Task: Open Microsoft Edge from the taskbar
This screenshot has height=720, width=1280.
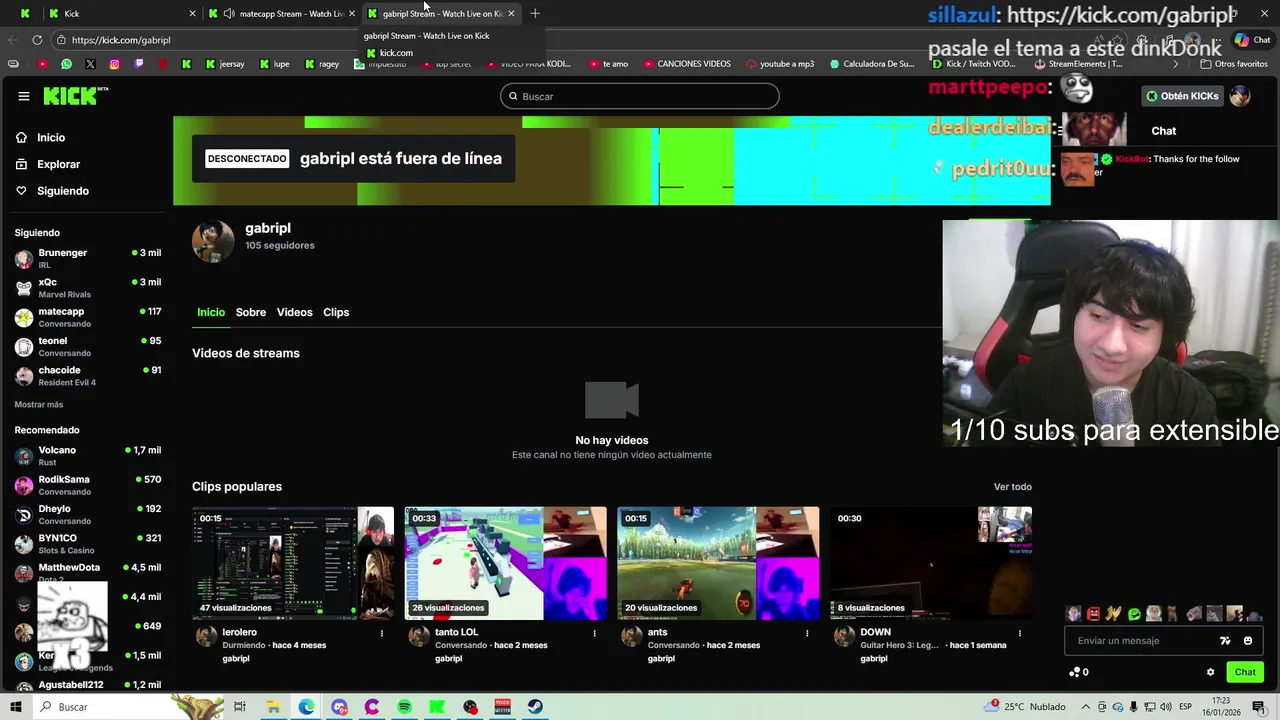Action: (x=306, y=707)
